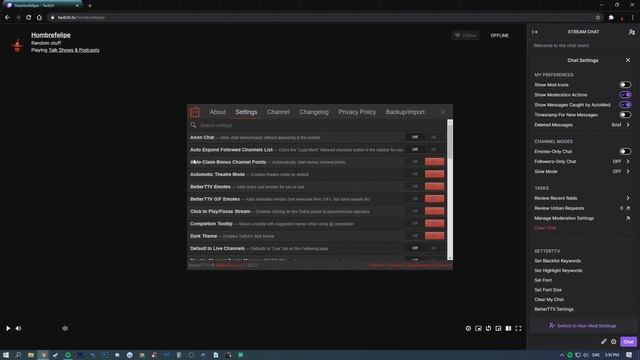Screen dimensions: 640x360
Task: Click Set Blacklist Keywords
Action: (558, 261)
